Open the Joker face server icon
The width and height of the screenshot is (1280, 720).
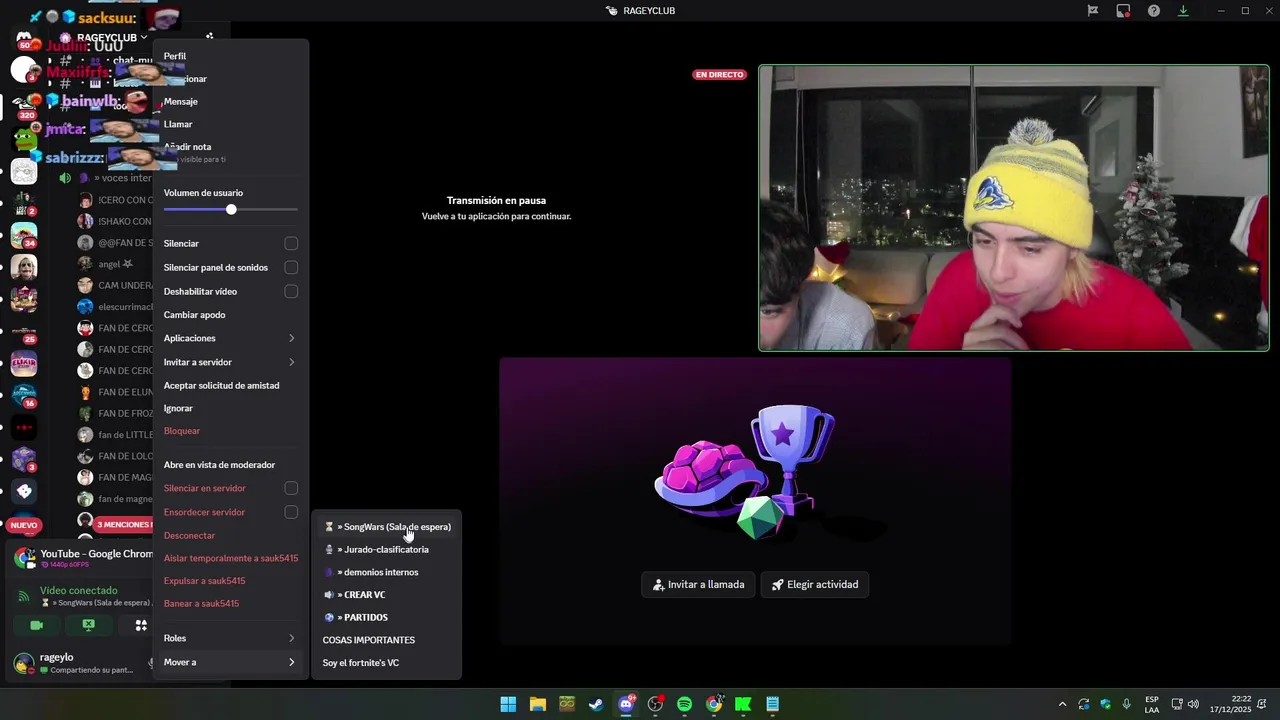point(24,268)
